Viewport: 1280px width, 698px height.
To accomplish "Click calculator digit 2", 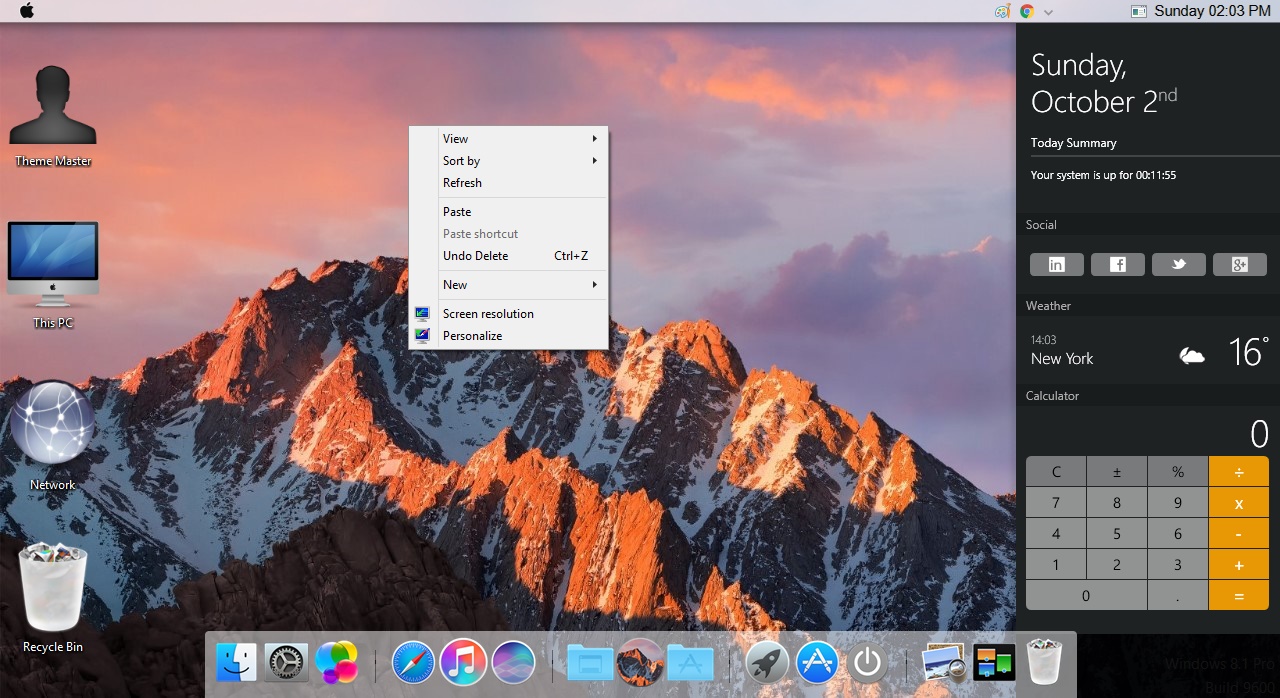I will pyautogui.click(x=1117, y=565).
